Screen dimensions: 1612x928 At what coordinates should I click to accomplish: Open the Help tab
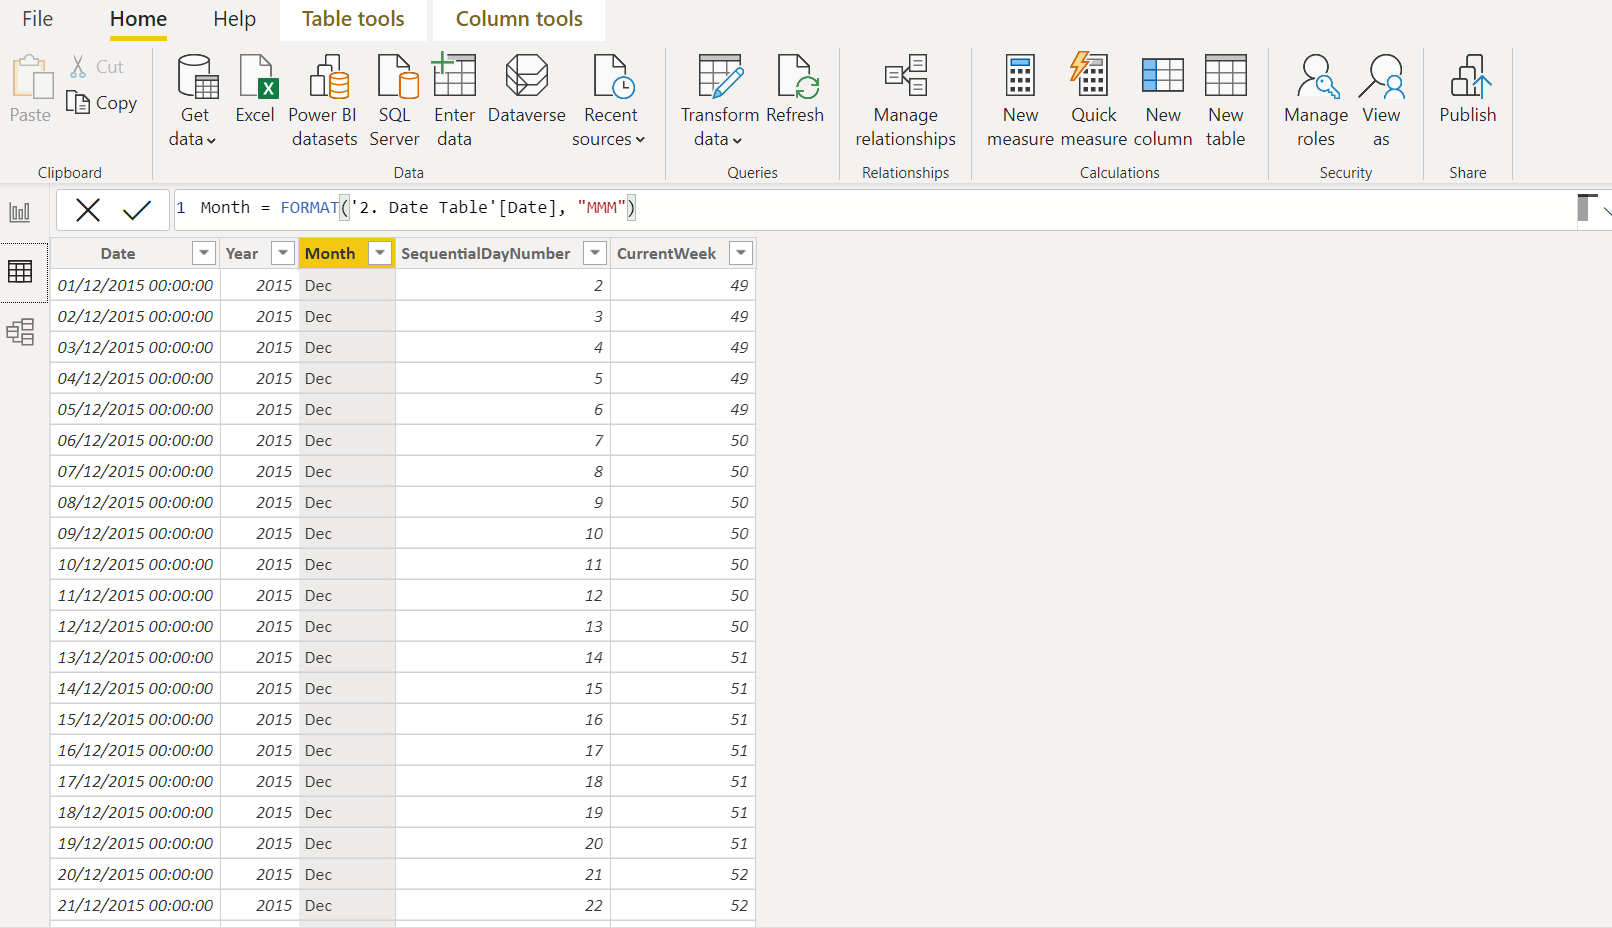pos(235,19)
